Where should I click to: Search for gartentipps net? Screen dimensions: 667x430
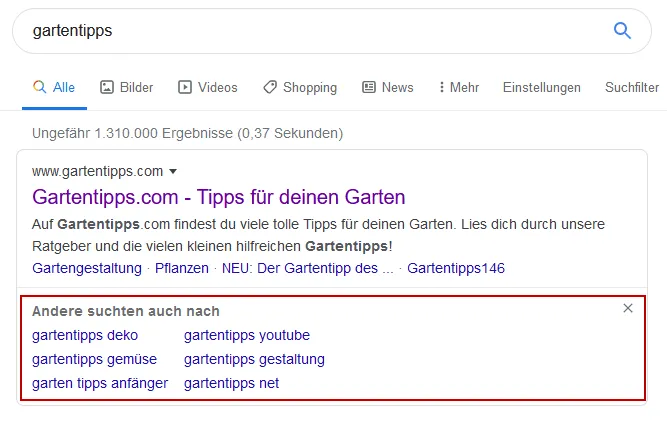231,383
